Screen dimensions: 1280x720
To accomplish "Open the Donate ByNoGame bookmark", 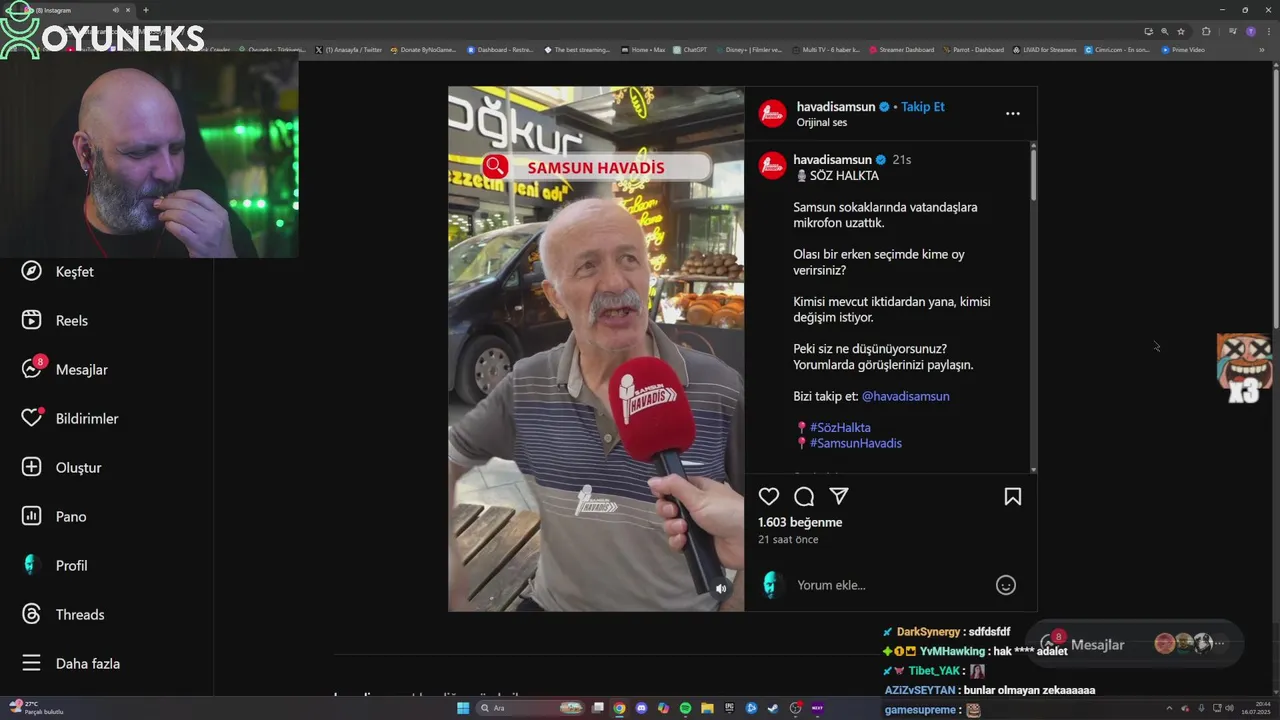I will (x=423, y=49).
